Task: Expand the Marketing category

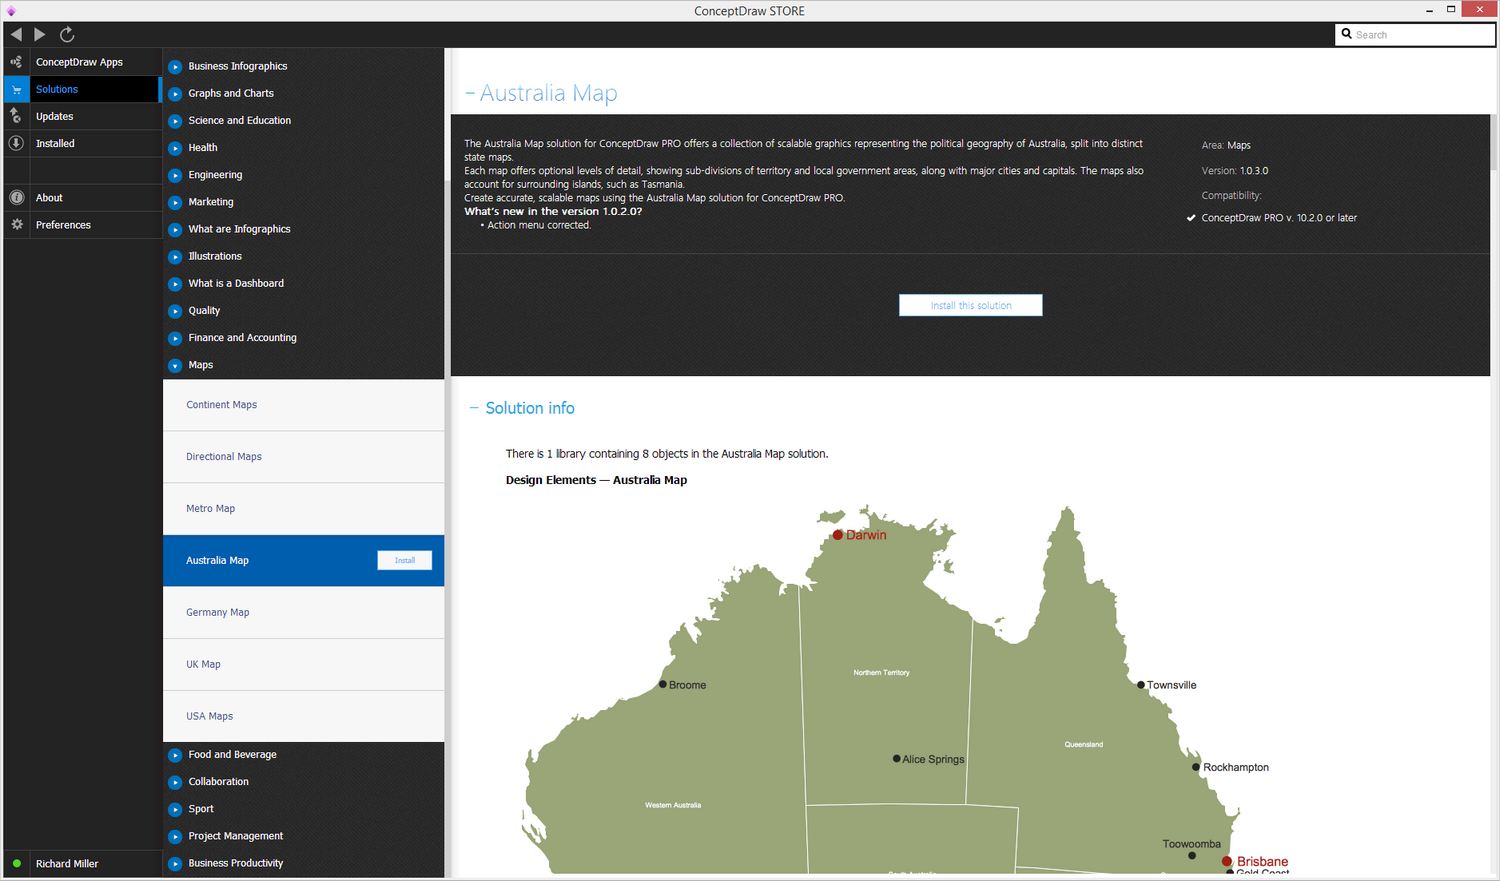Action: point(175,202)
